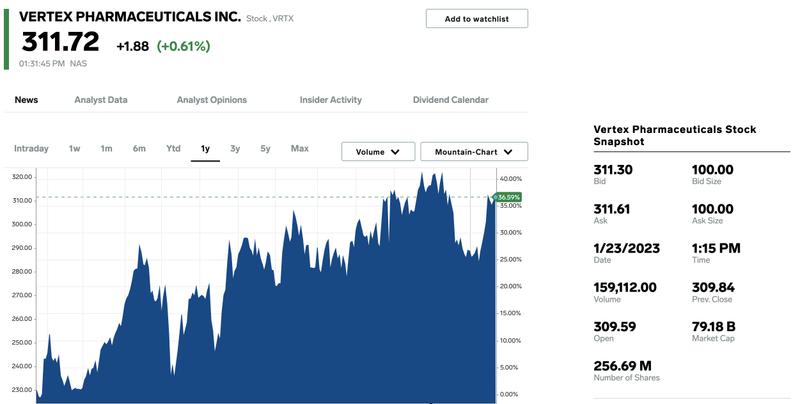This screenshot has height=404, width=800.
Task: Click the Prev. Close value 309.84
Action: 713,287
